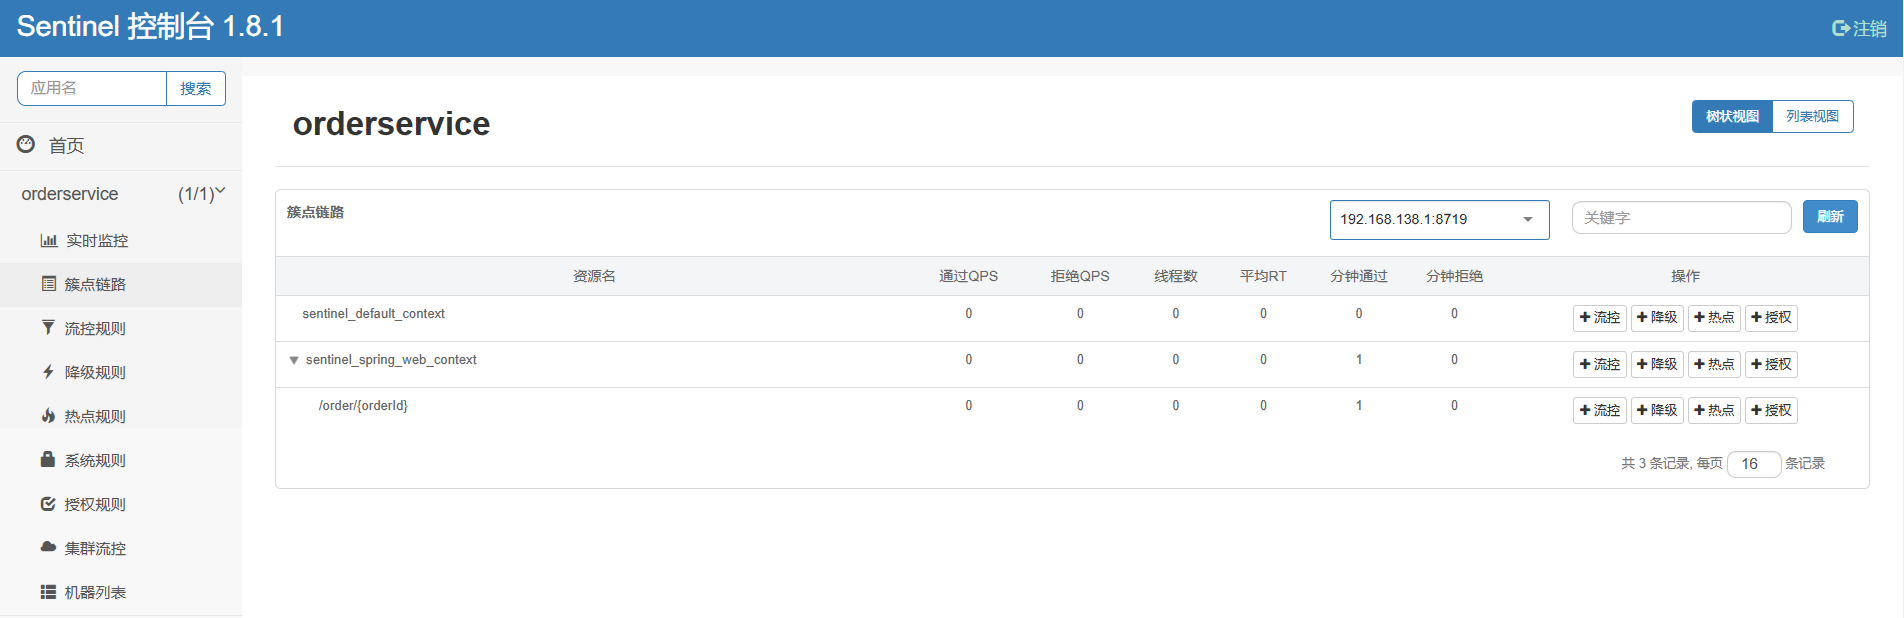Viewport: 1904px width, 618px height.
Task: Click the 搜索 search button
Action: pos(196,88)
